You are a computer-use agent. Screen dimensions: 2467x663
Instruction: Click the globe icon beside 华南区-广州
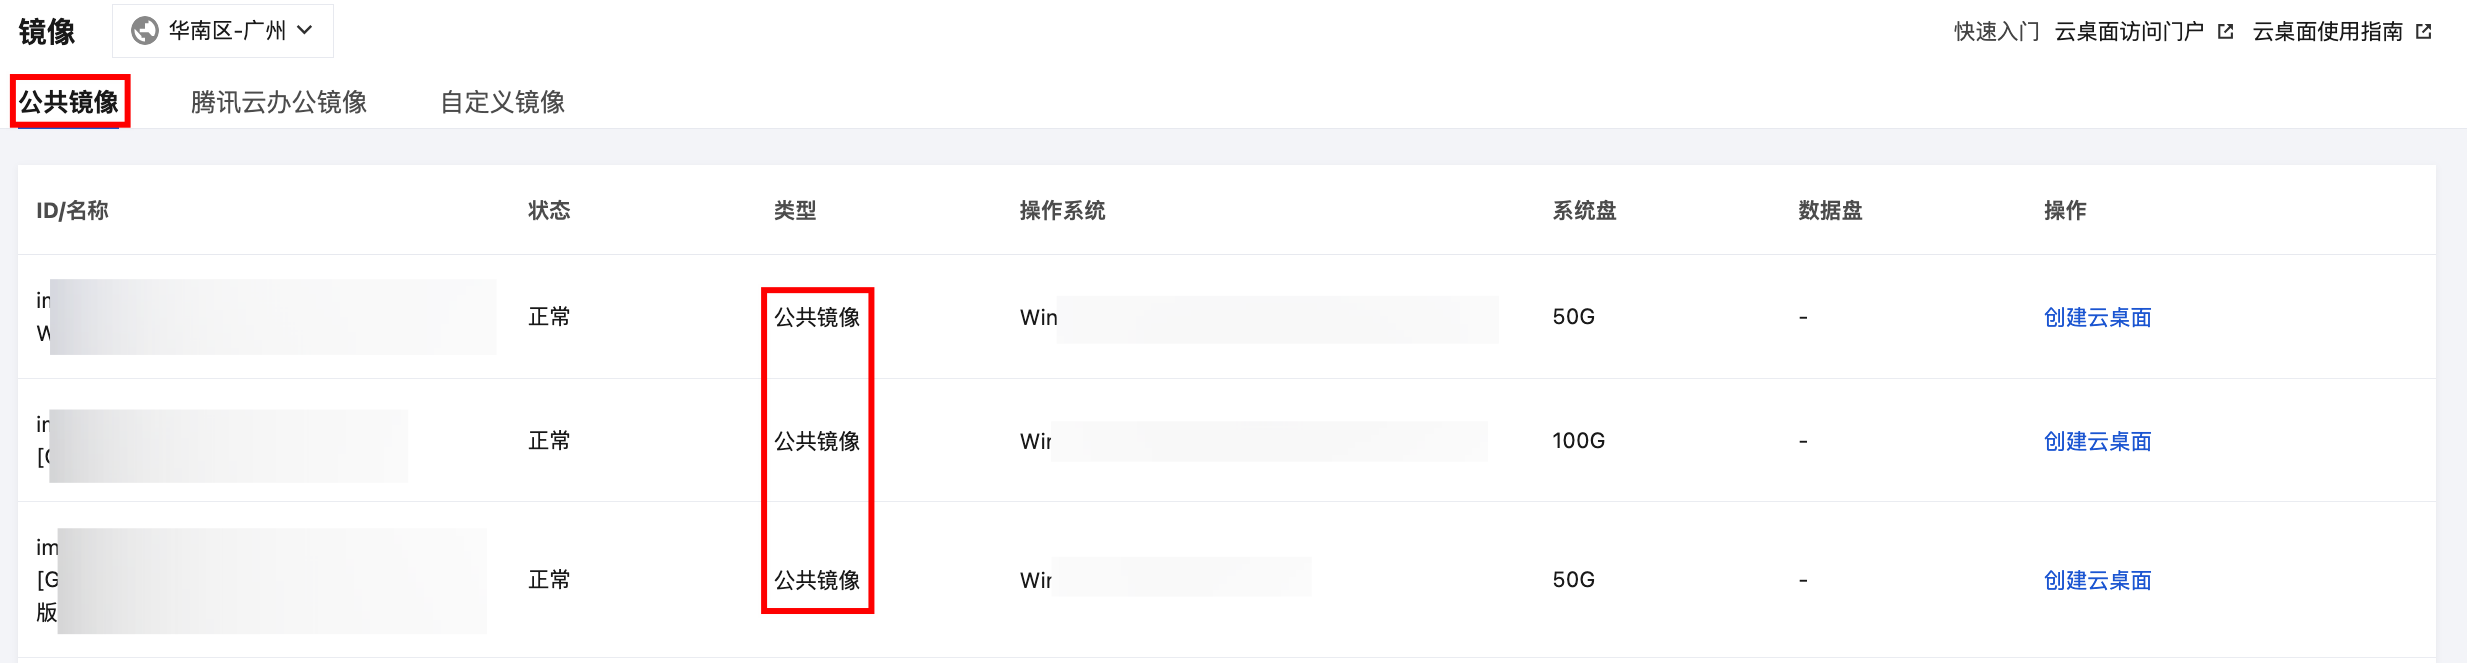145,31
